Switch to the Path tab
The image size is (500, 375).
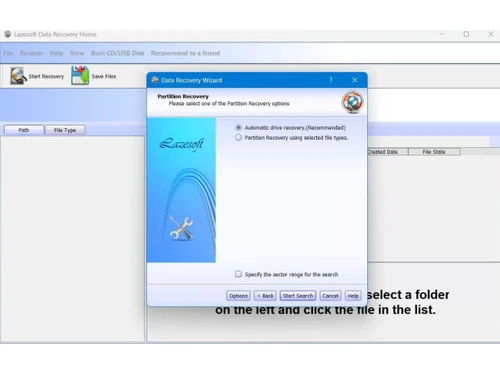click(24, 130)
